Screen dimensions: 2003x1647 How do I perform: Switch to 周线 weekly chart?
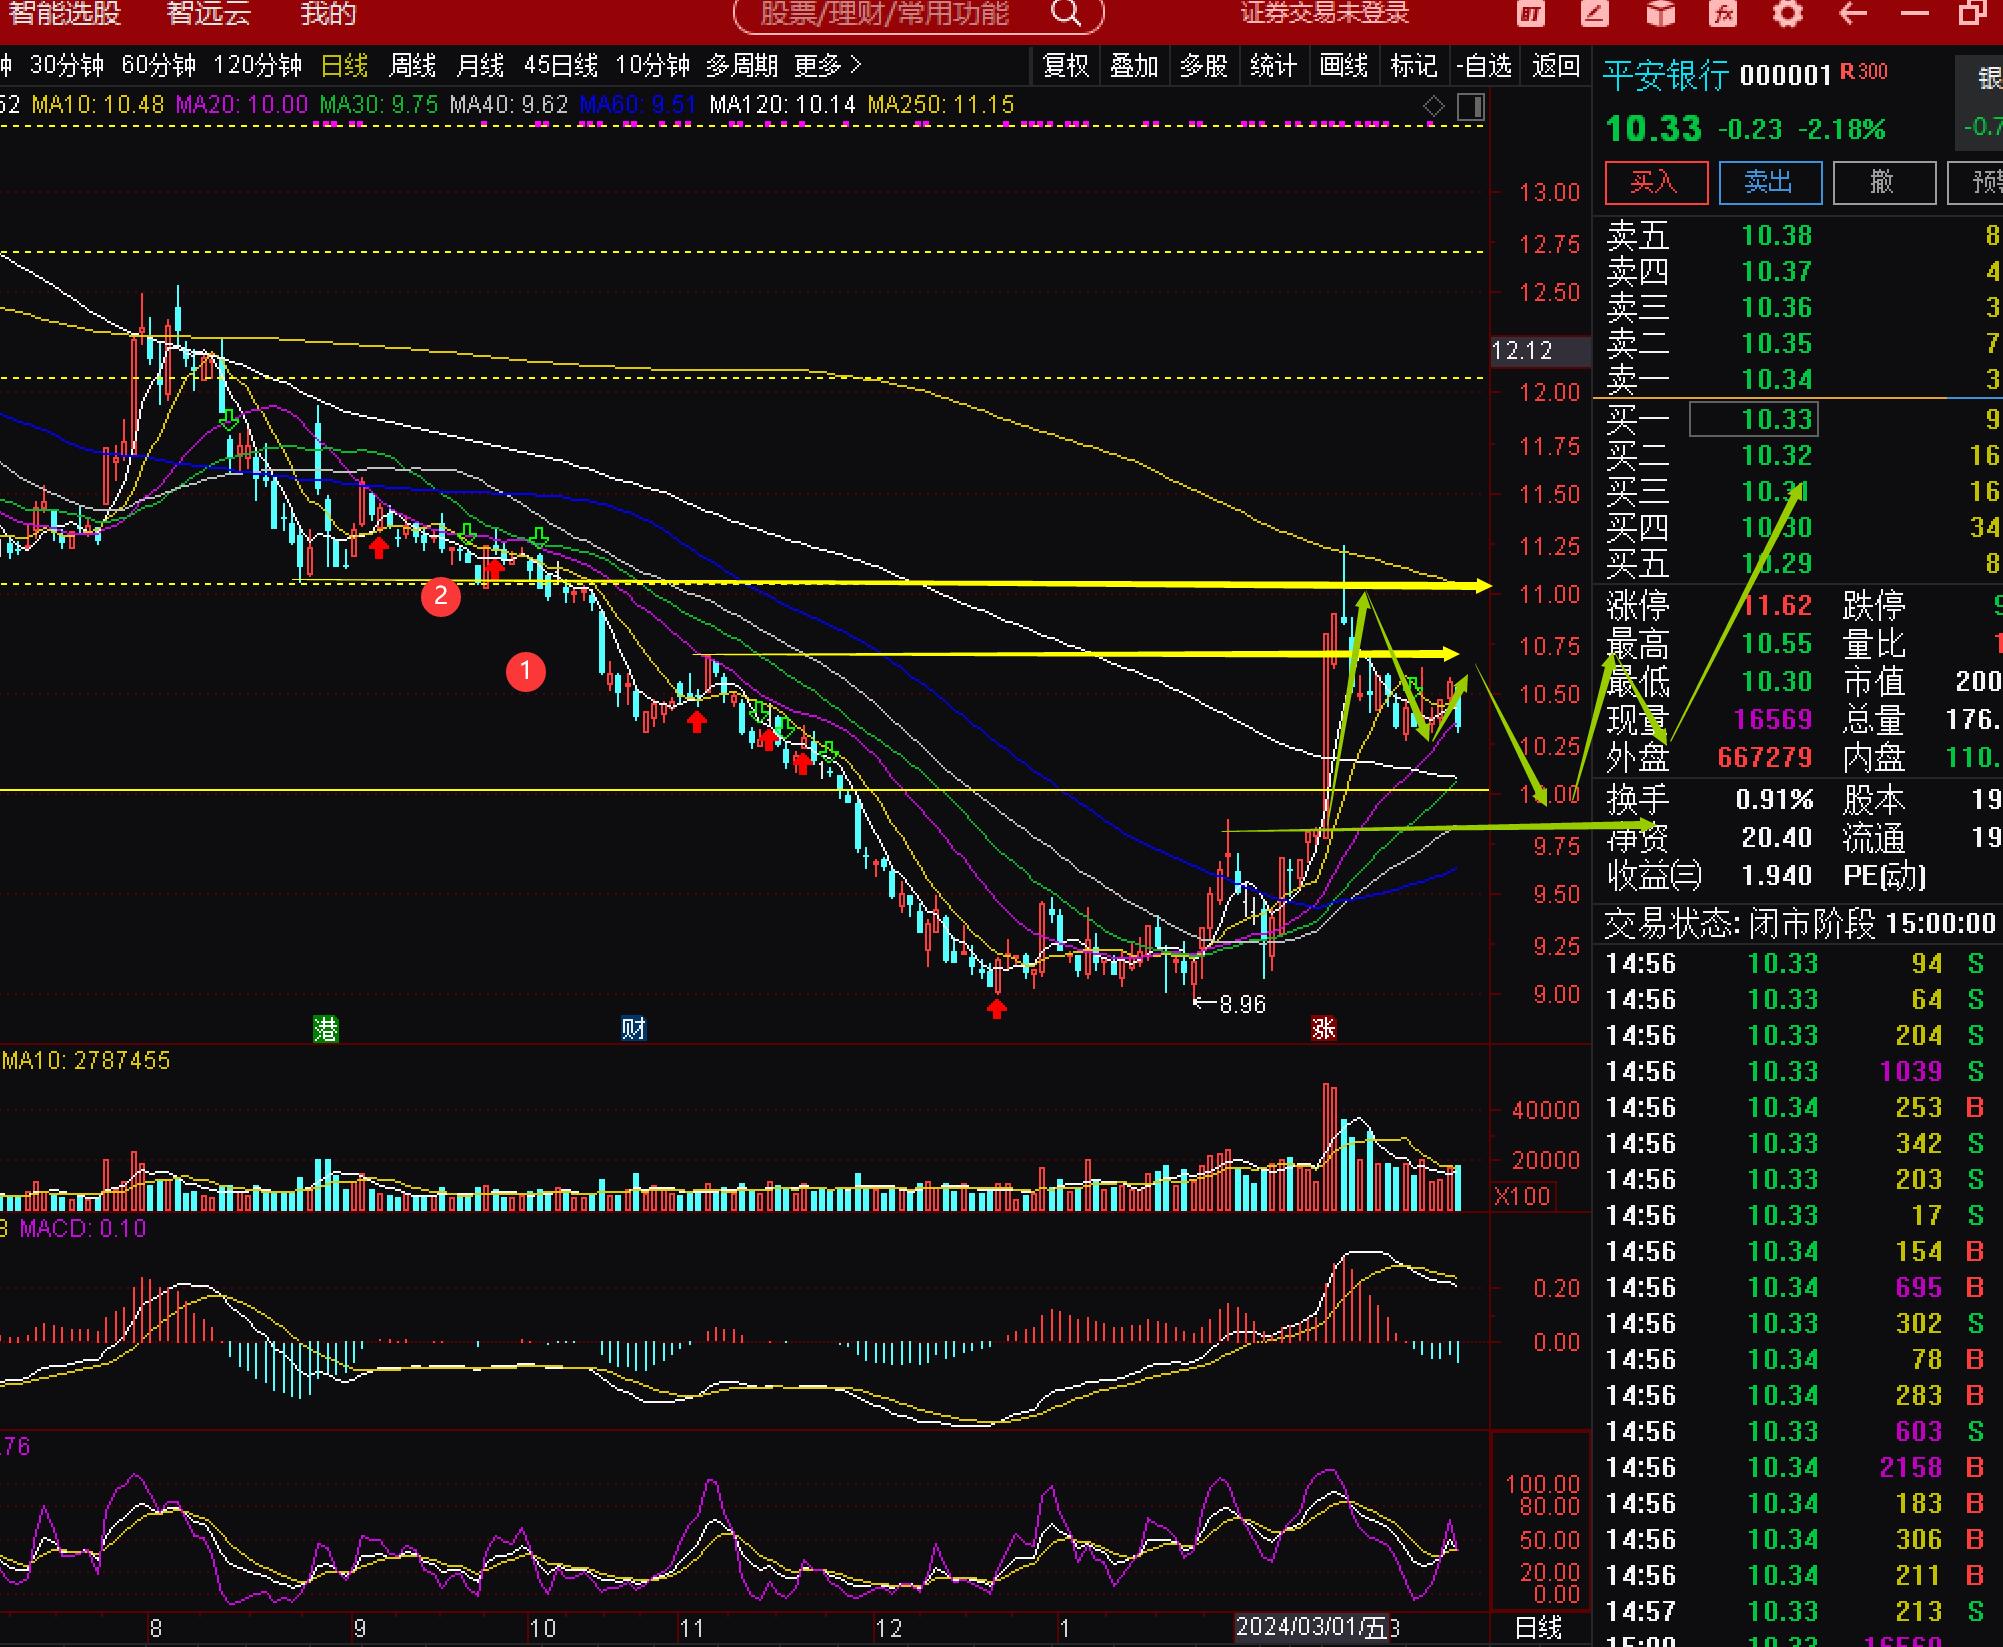pos(412,66)
